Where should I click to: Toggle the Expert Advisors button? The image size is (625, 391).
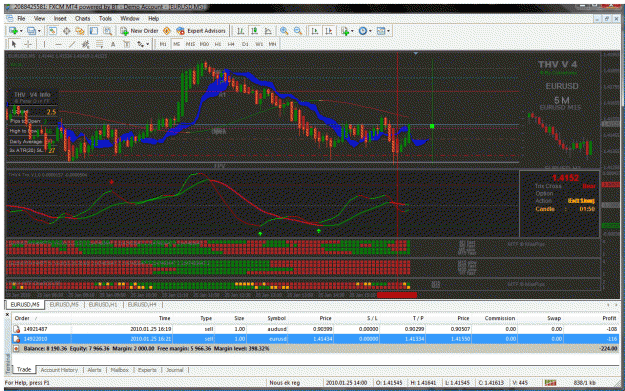201,31
